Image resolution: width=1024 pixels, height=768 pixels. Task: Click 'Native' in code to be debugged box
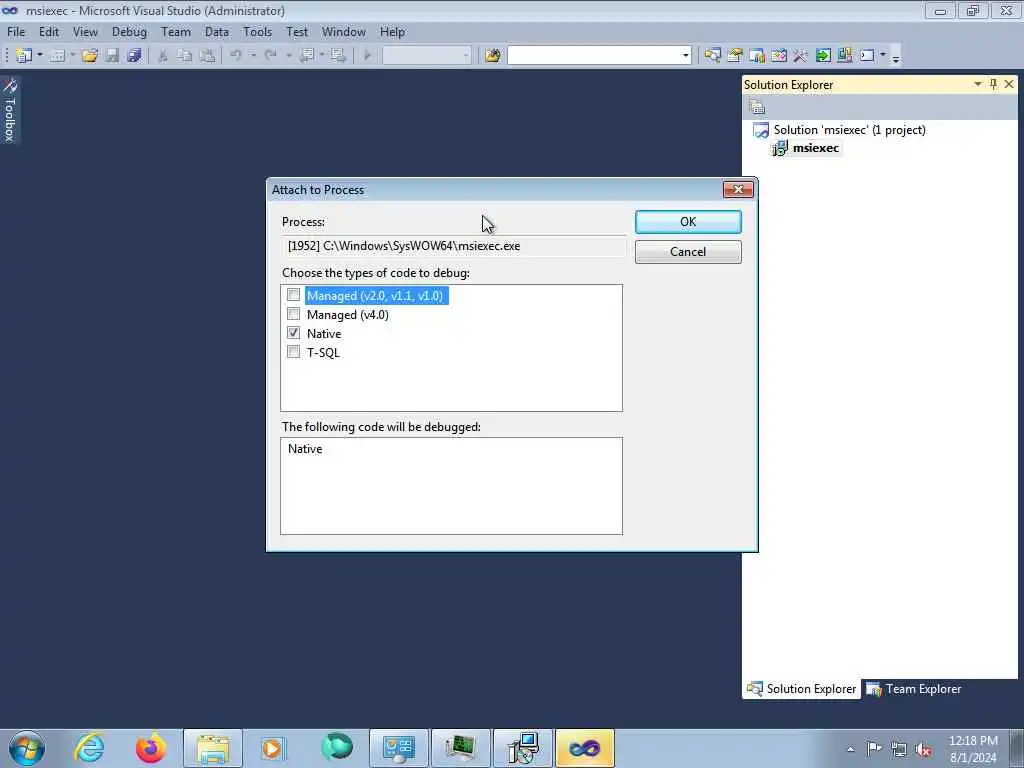pos(305,449)
